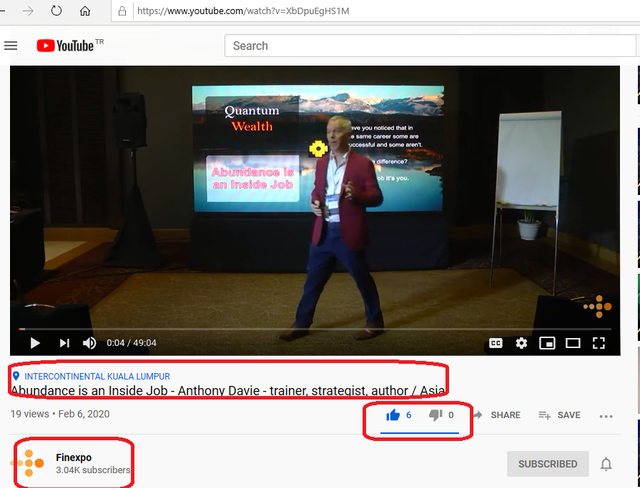Image resolution: width=640 pixels, height=488 pixels.
Task: Open the Finexpo channel avatar
Action: pyautogui.click(x=28, y=463)
